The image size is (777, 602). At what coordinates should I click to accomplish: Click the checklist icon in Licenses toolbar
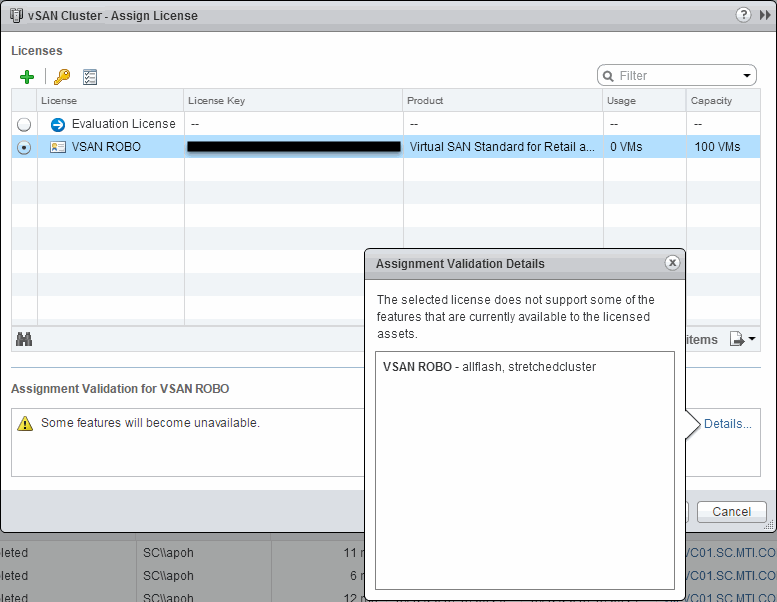[x=90, y=77]
